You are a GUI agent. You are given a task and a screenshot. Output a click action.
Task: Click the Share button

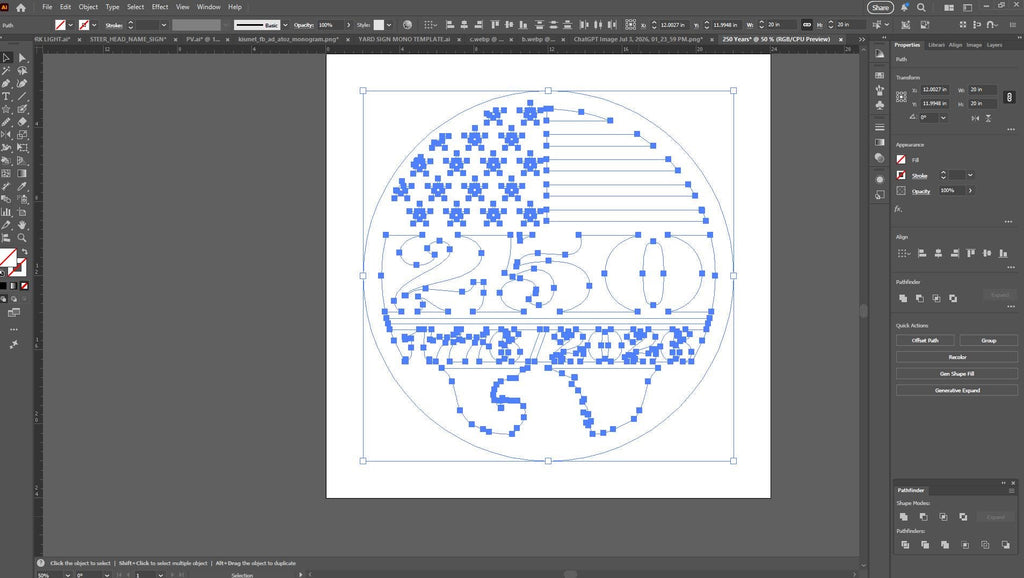(x=880, y=7)
